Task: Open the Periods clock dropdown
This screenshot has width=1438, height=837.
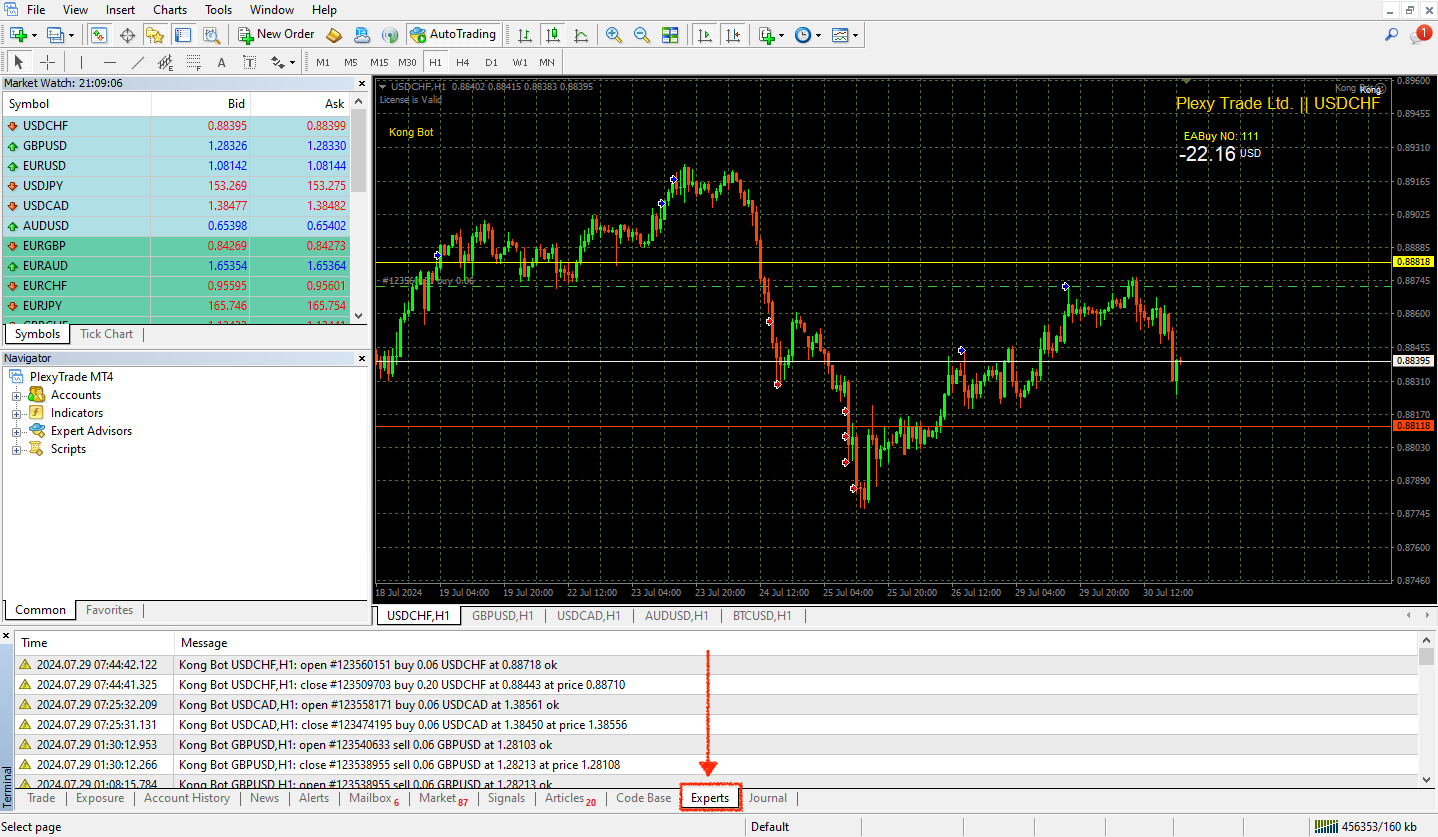Action: pos(807,35)
